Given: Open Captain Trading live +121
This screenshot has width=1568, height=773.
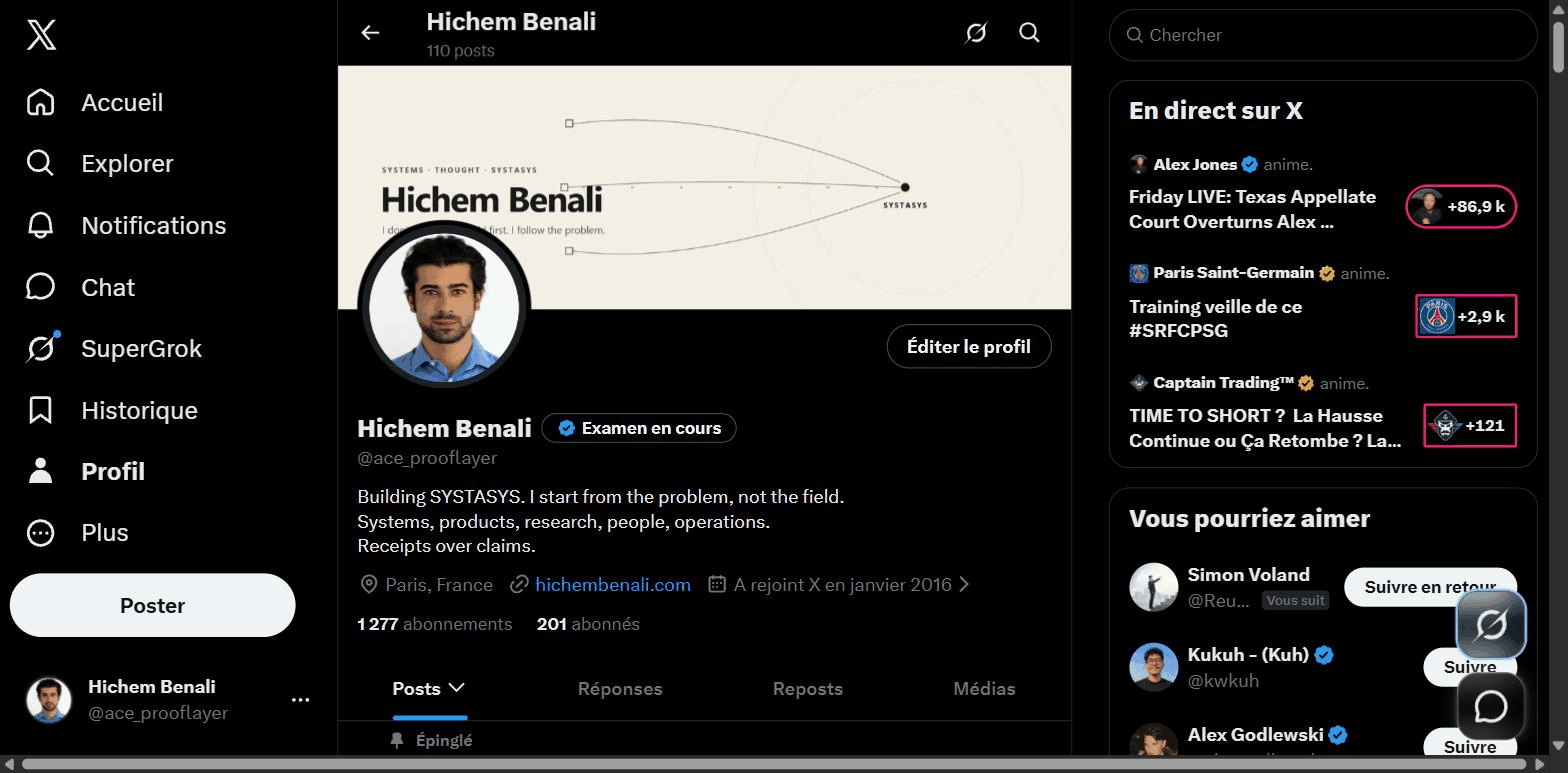Looking at the screenshot, I should point(1470,425).
